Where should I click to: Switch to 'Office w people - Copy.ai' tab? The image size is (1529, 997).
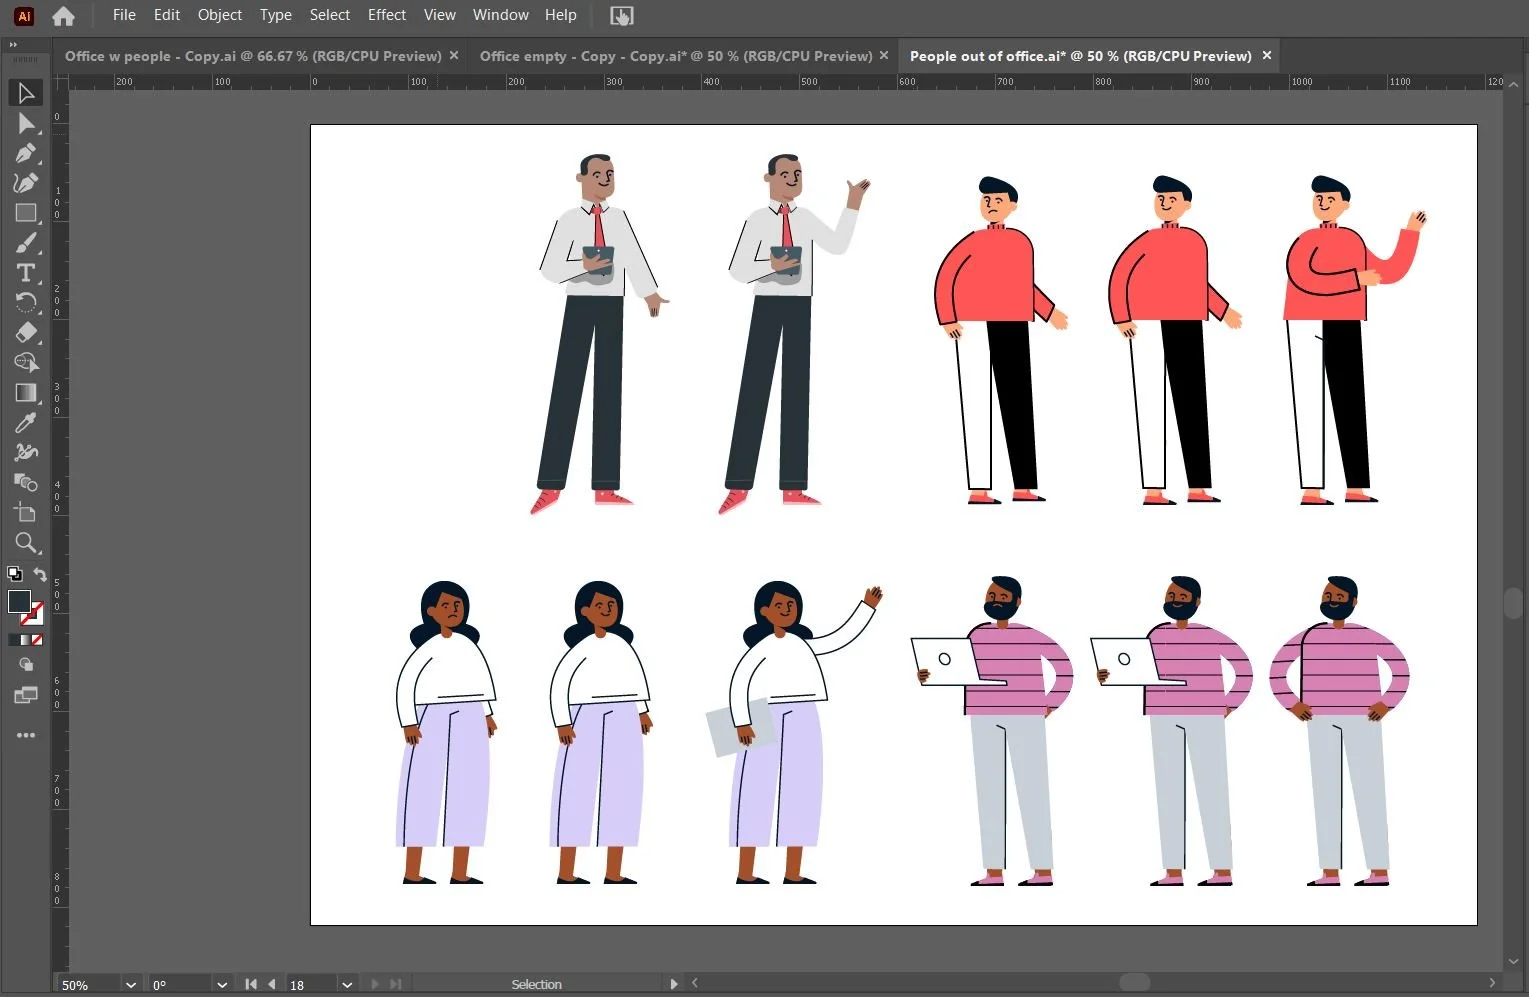pos(253,56)
